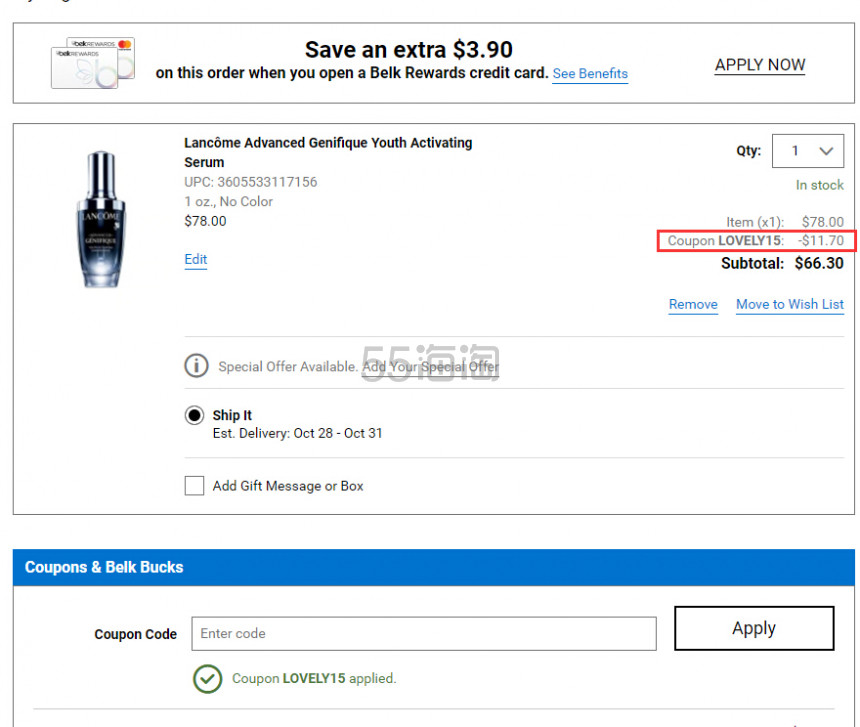Click Edit under the product details
Image resolution: width=860 pixels, height=727 pixels.
[x=195, y=259]
